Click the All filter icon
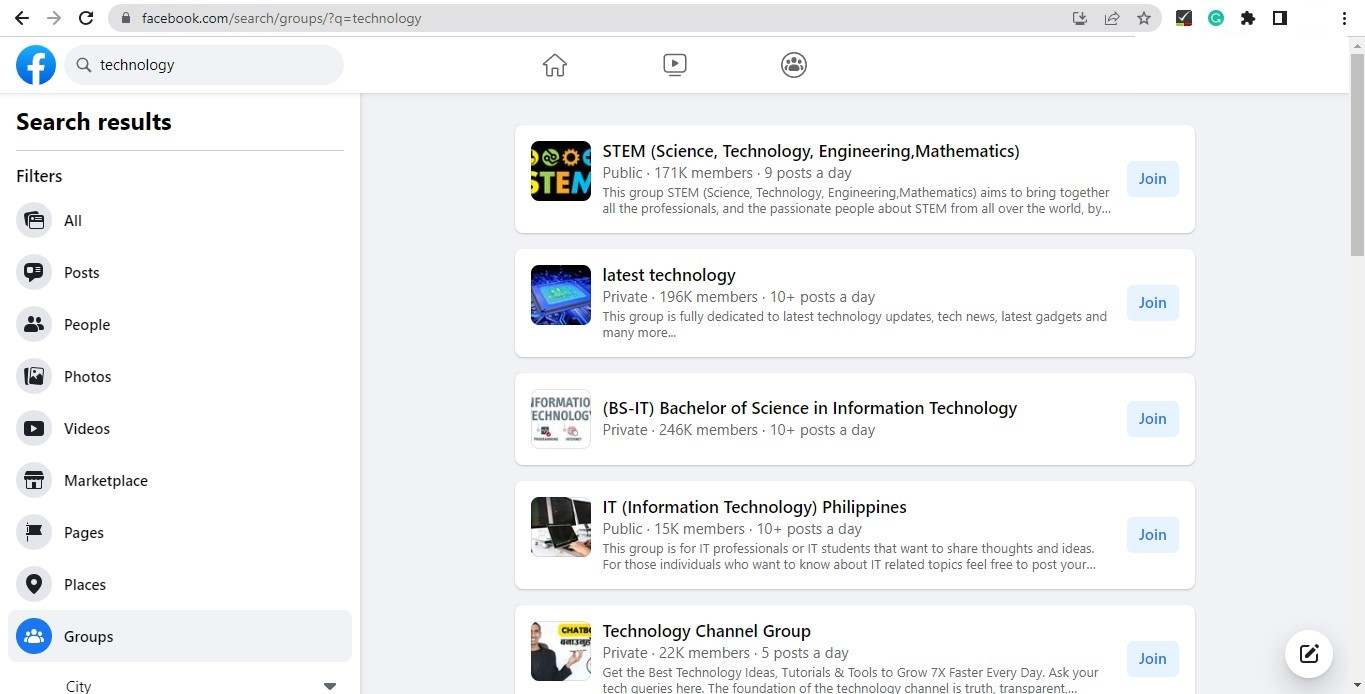1365x694 pixels. [34, 221]
